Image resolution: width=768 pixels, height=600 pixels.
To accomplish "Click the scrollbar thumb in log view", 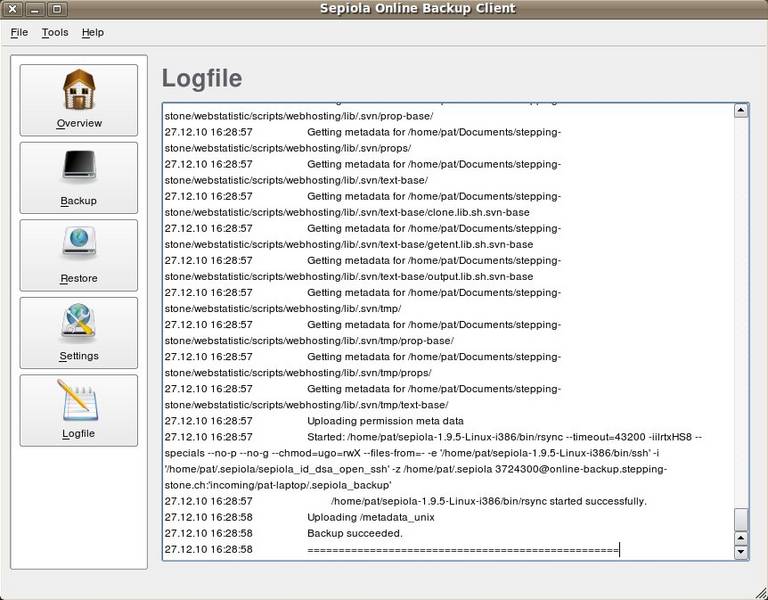I will click(x=741, y=520).
